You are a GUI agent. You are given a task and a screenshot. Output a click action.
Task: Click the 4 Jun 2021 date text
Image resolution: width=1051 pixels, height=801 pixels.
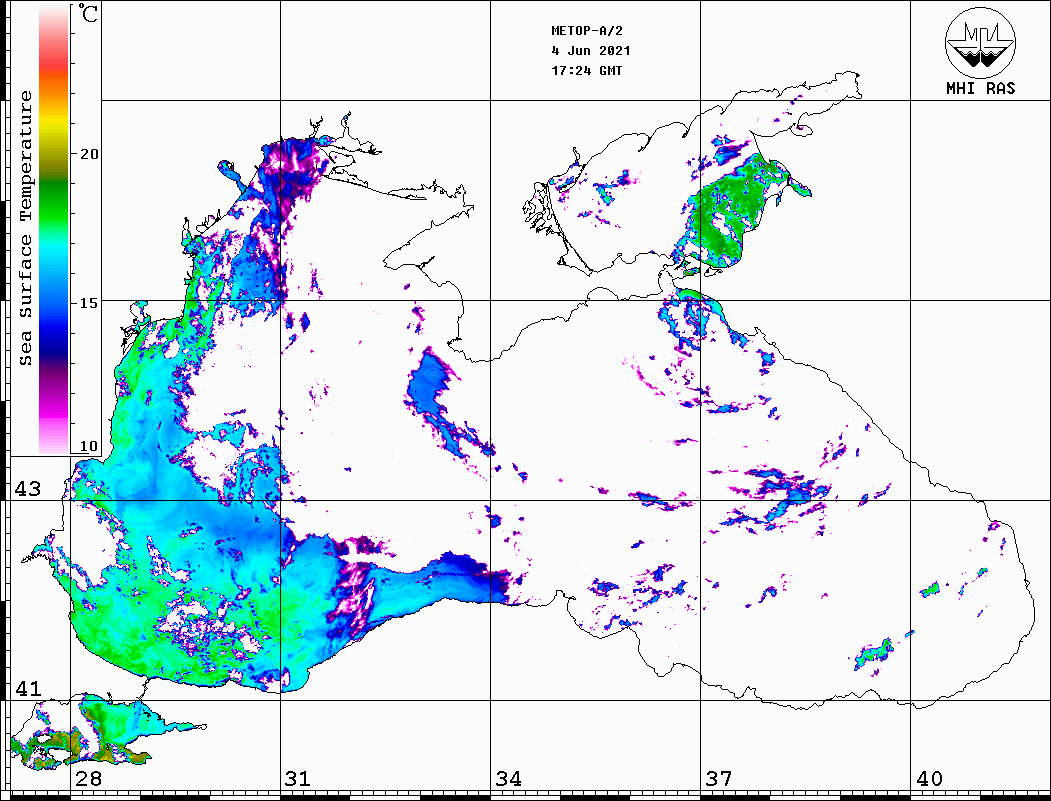click(x=591, y=51)
